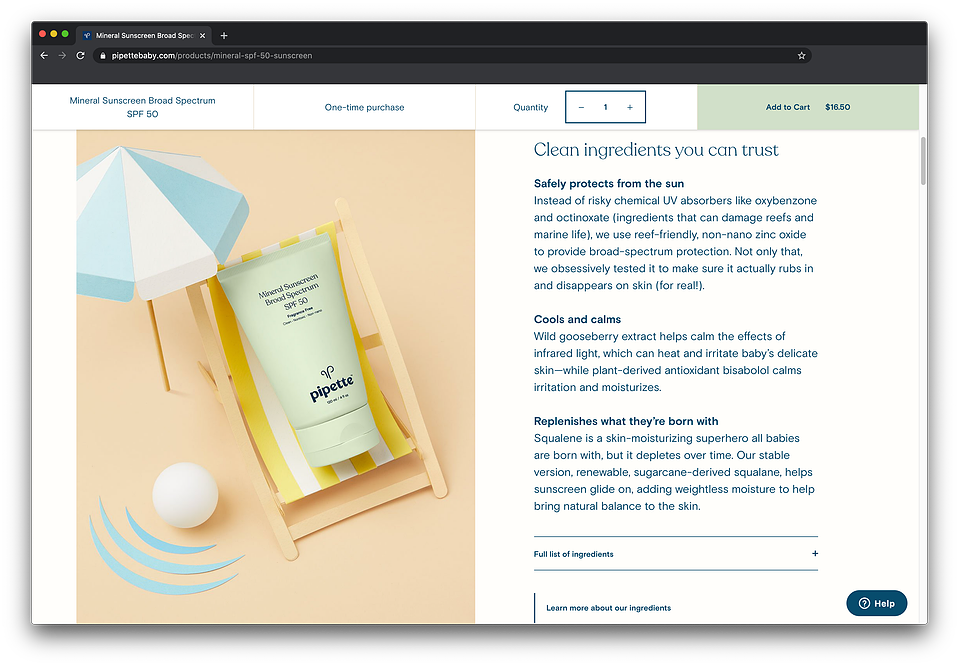This screenshot has height=666, width=959.
Task: Click the browser forward arrow
Action: click(x=62, y=56)
